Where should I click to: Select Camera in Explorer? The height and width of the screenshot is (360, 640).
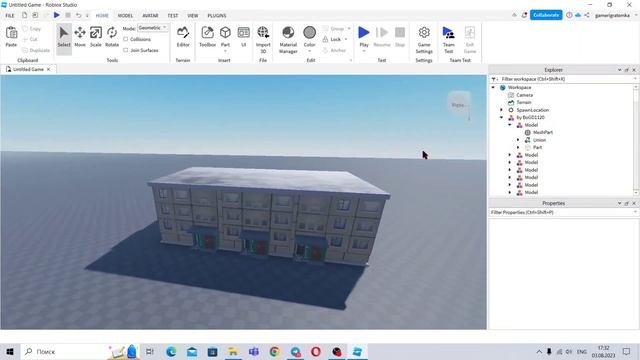(x=524, y=95)
